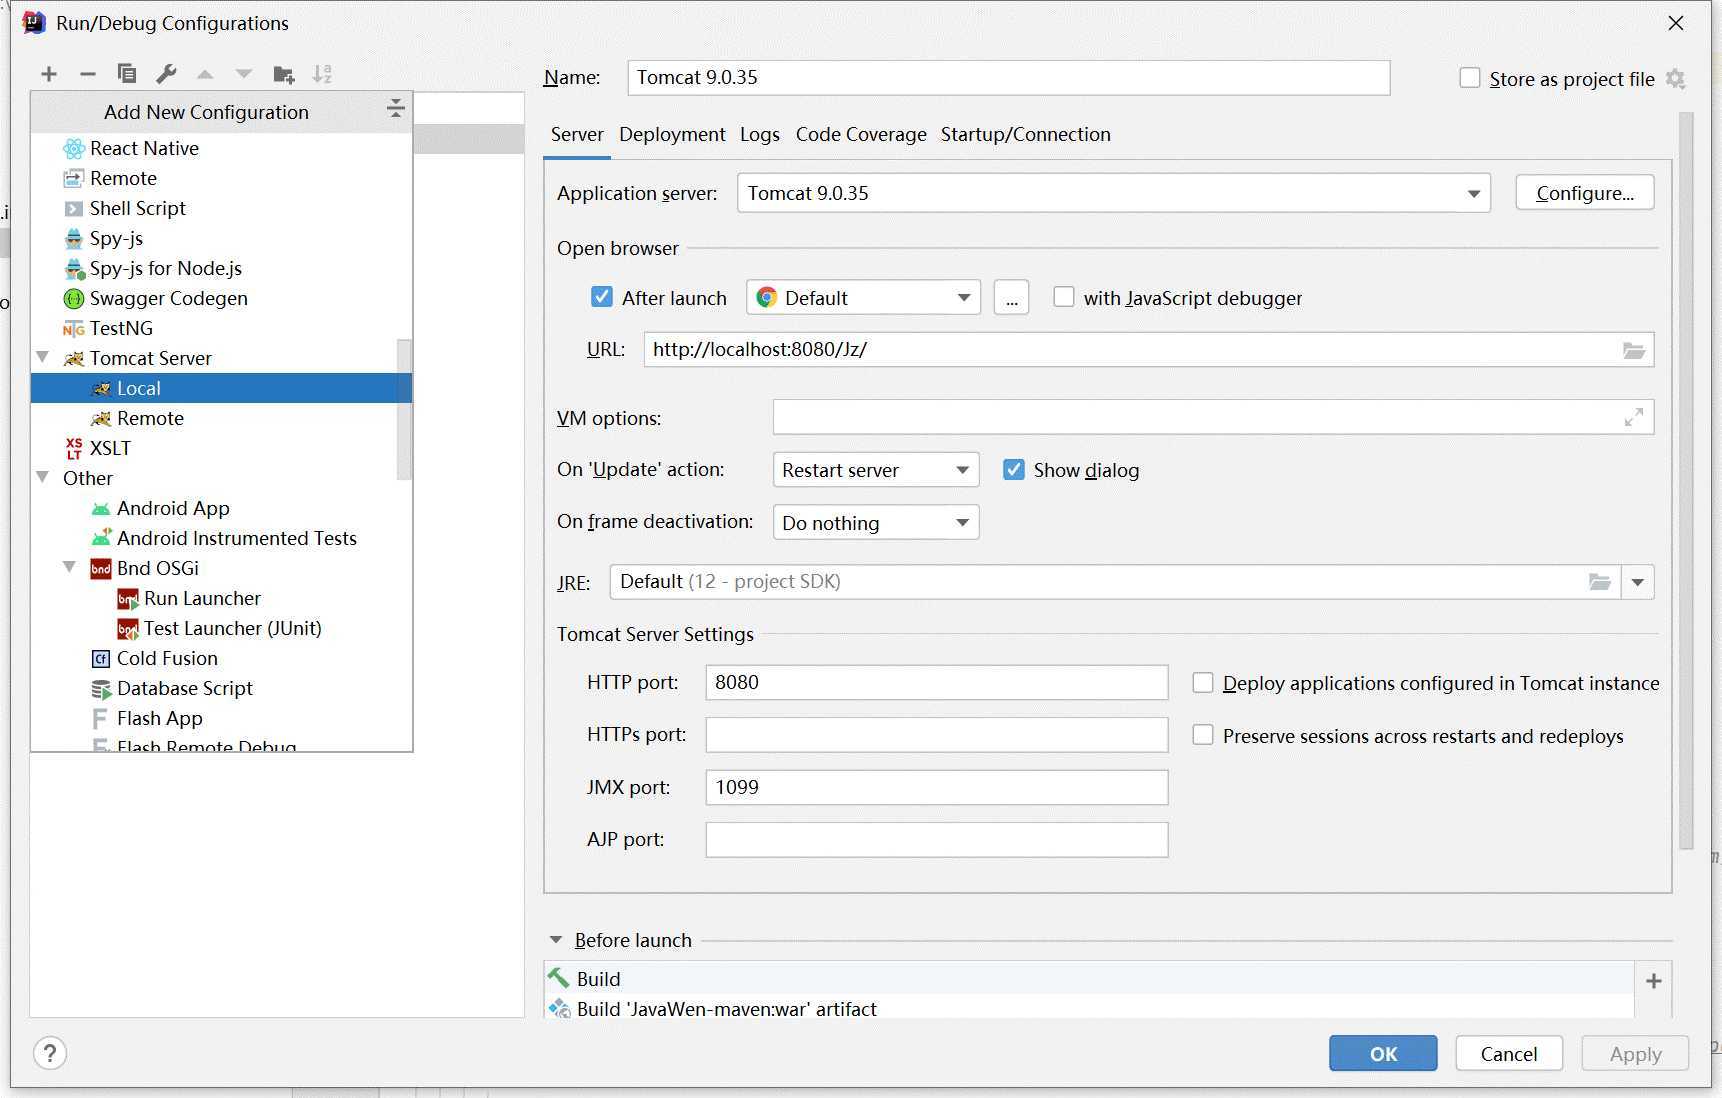Click the Move Down arrow icon

[244, 74]
